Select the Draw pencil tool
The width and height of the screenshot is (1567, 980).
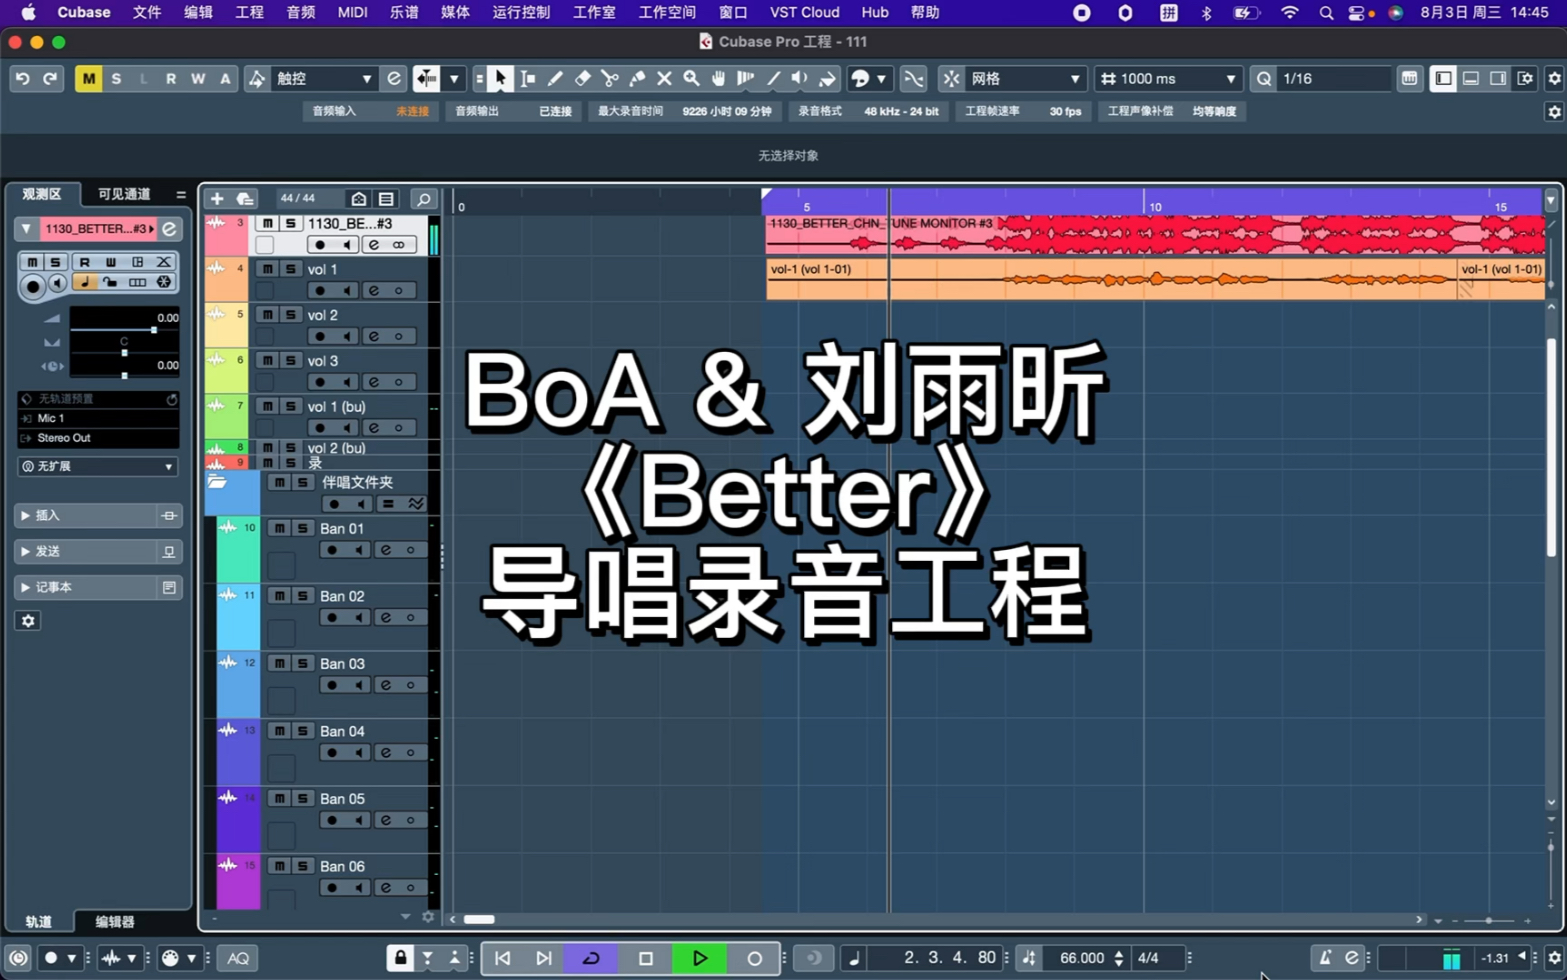pos(555,79)
